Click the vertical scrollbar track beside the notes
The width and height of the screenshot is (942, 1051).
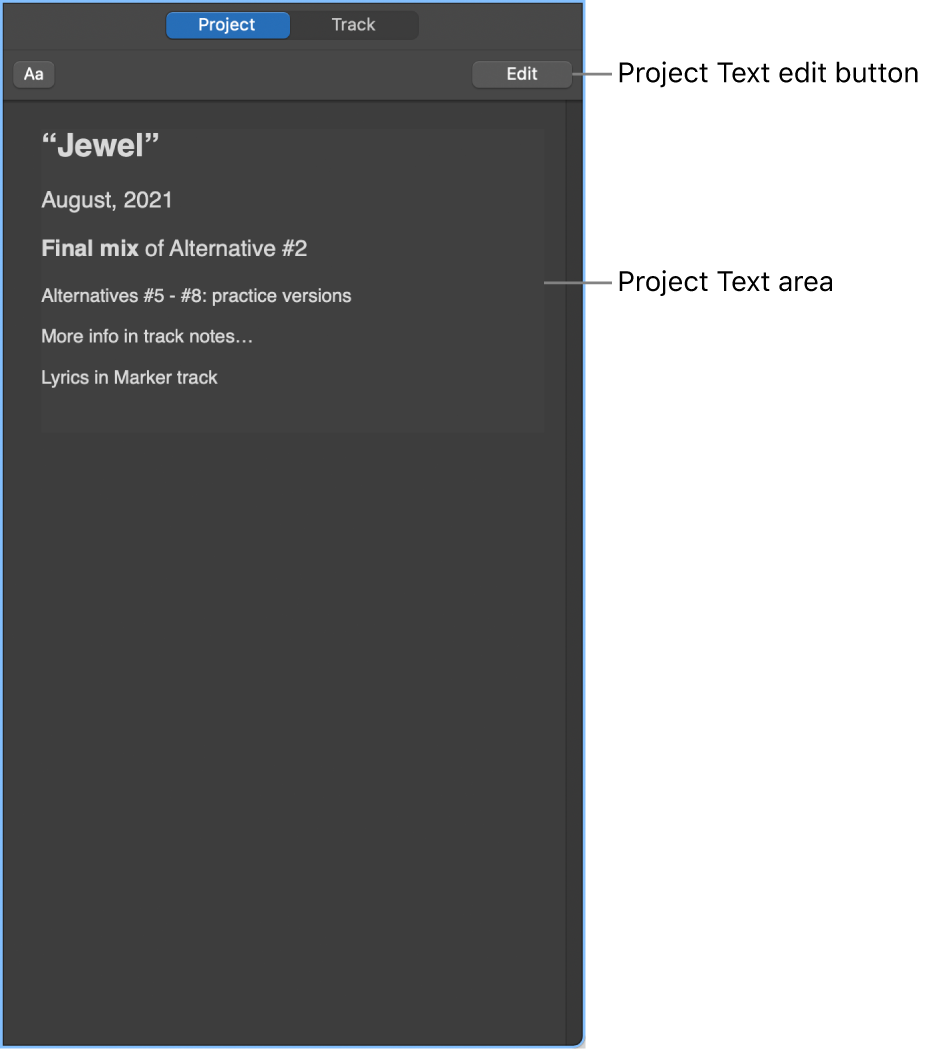[573, 570]
